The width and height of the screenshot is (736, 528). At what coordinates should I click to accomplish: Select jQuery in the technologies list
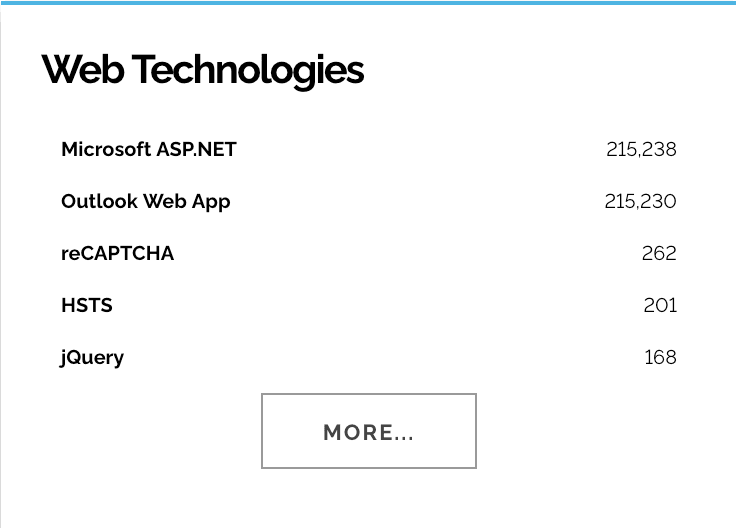[92, 358]
